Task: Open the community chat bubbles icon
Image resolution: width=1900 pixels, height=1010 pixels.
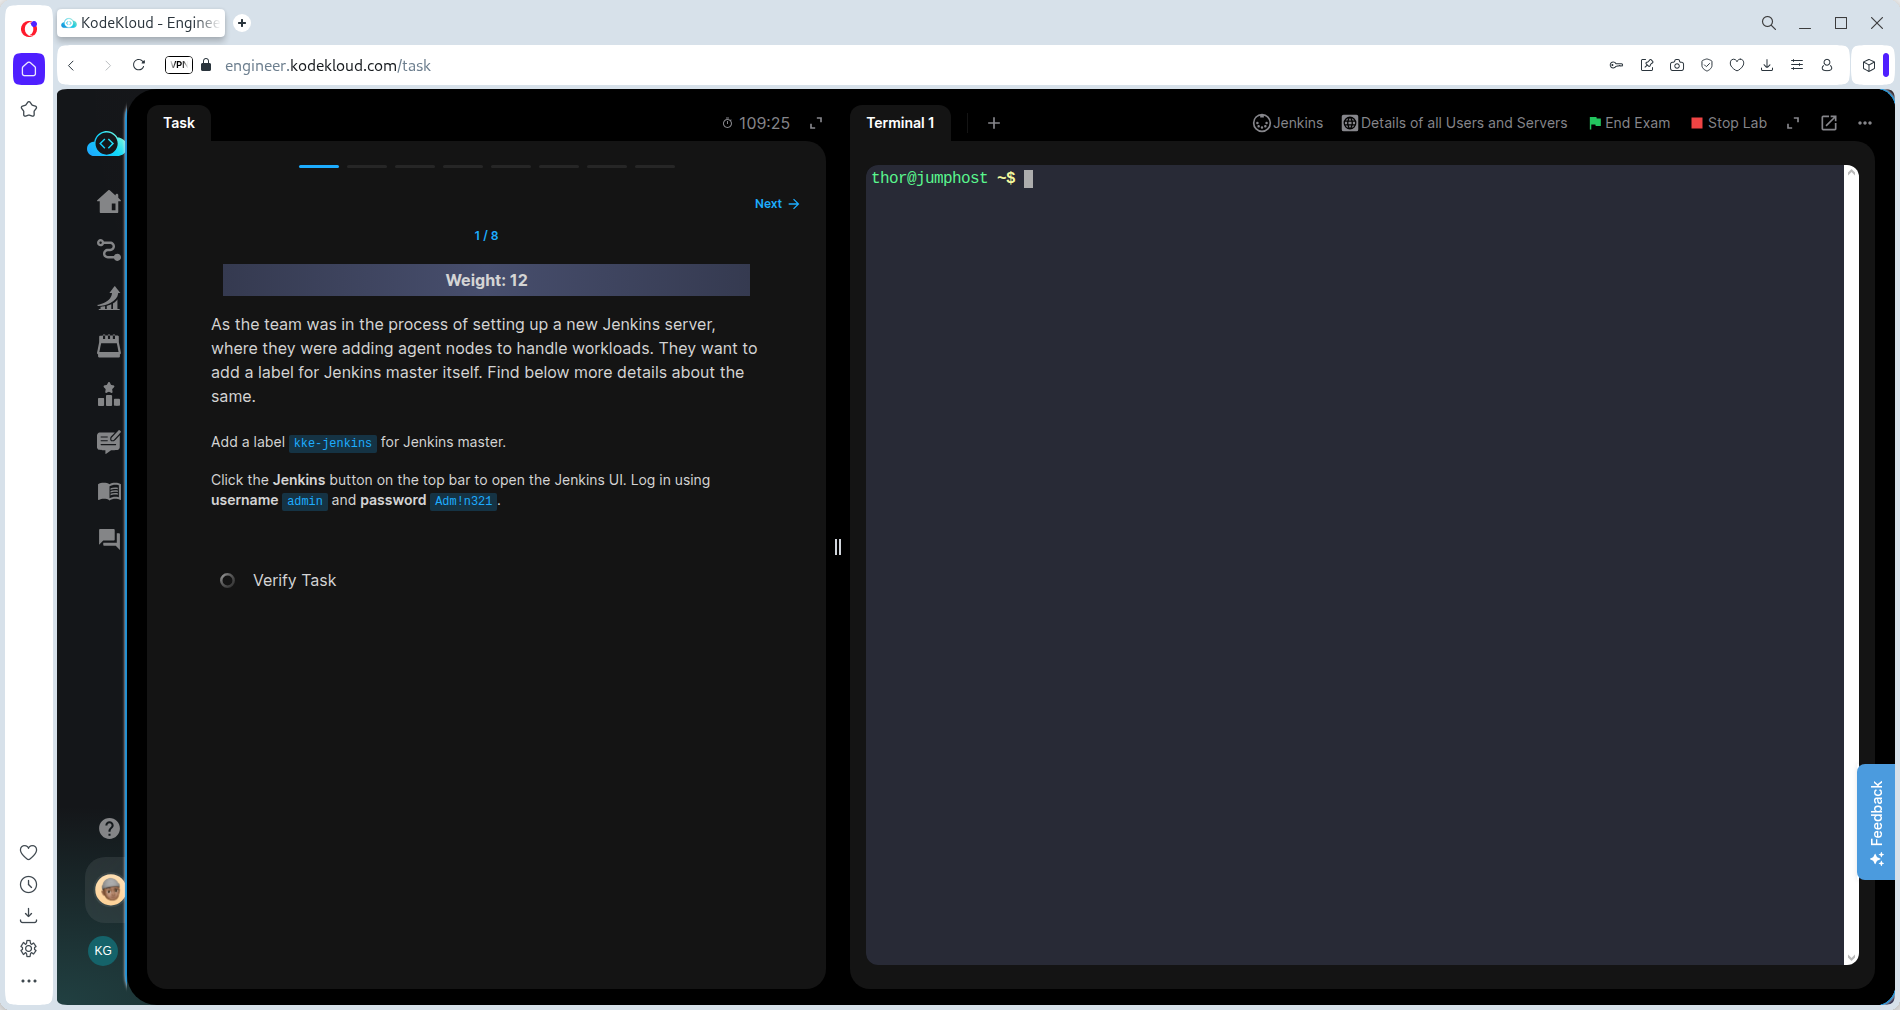Action: tap(109, 539)
